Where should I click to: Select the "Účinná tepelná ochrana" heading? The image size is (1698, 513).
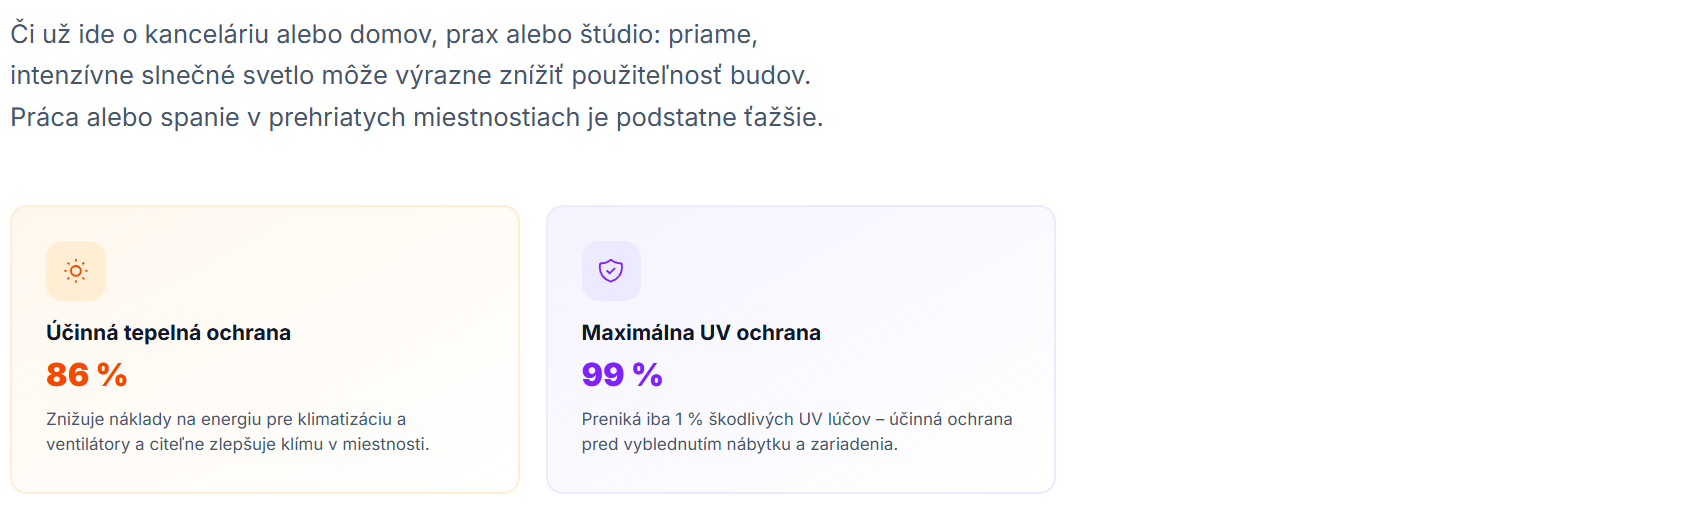click(x=168, y=333)
